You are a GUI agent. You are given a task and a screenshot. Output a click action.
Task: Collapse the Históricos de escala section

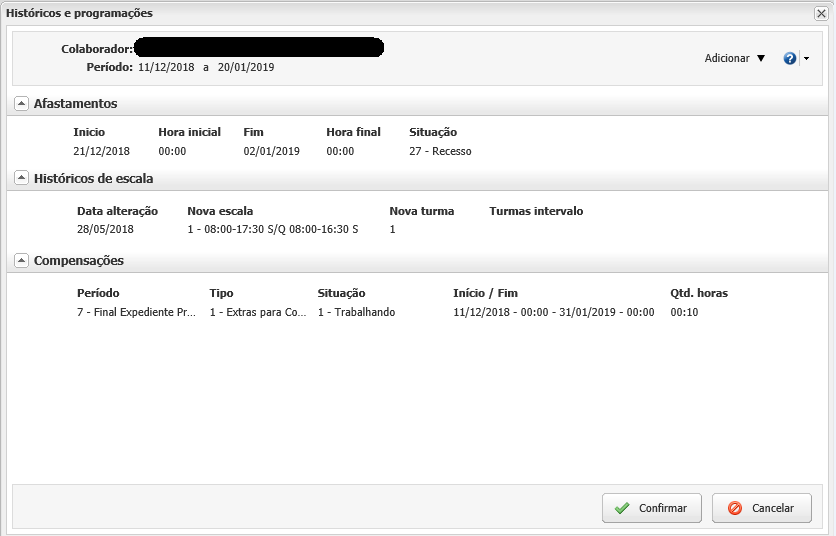click(22, 179)
